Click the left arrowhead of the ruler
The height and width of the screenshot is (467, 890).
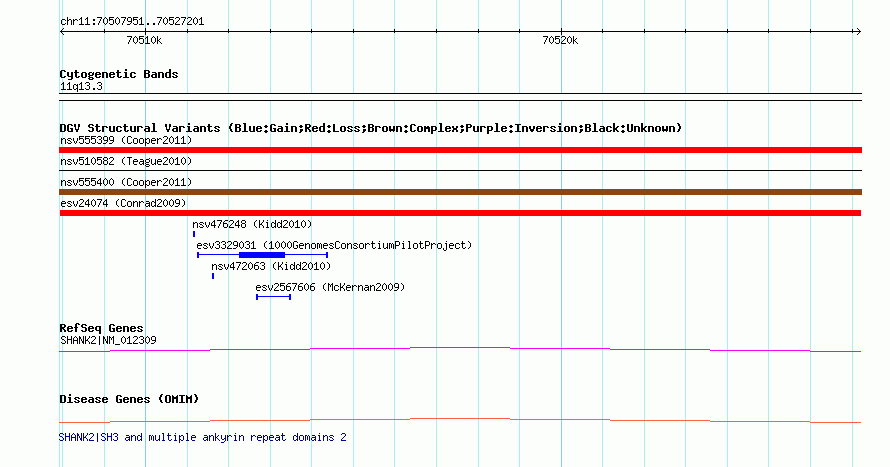pyautogui.click(x=62, y=32)
